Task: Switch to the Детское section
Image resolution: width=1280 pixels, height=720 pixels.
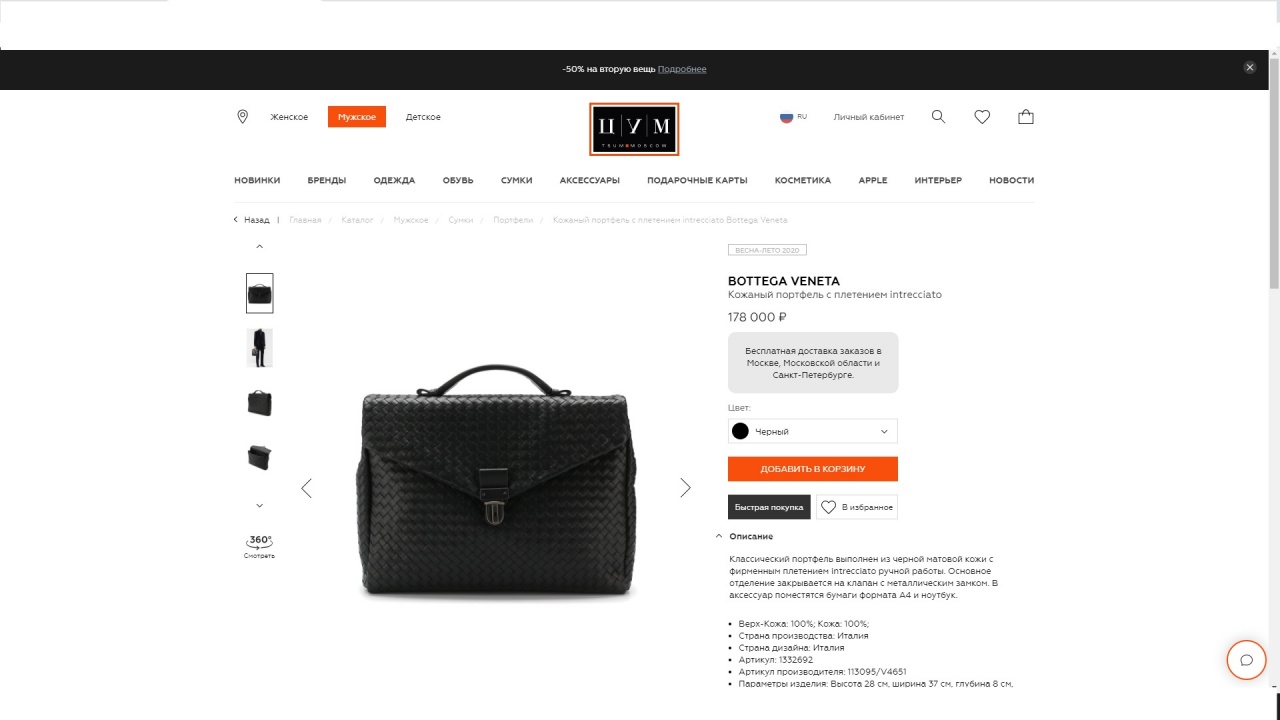Action: 423,117
